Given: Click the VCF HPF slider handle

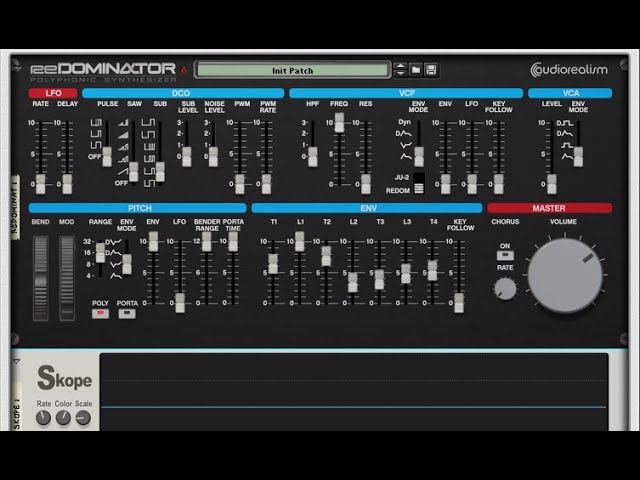Looking at the screenshot, I should (x=313, y=157).
